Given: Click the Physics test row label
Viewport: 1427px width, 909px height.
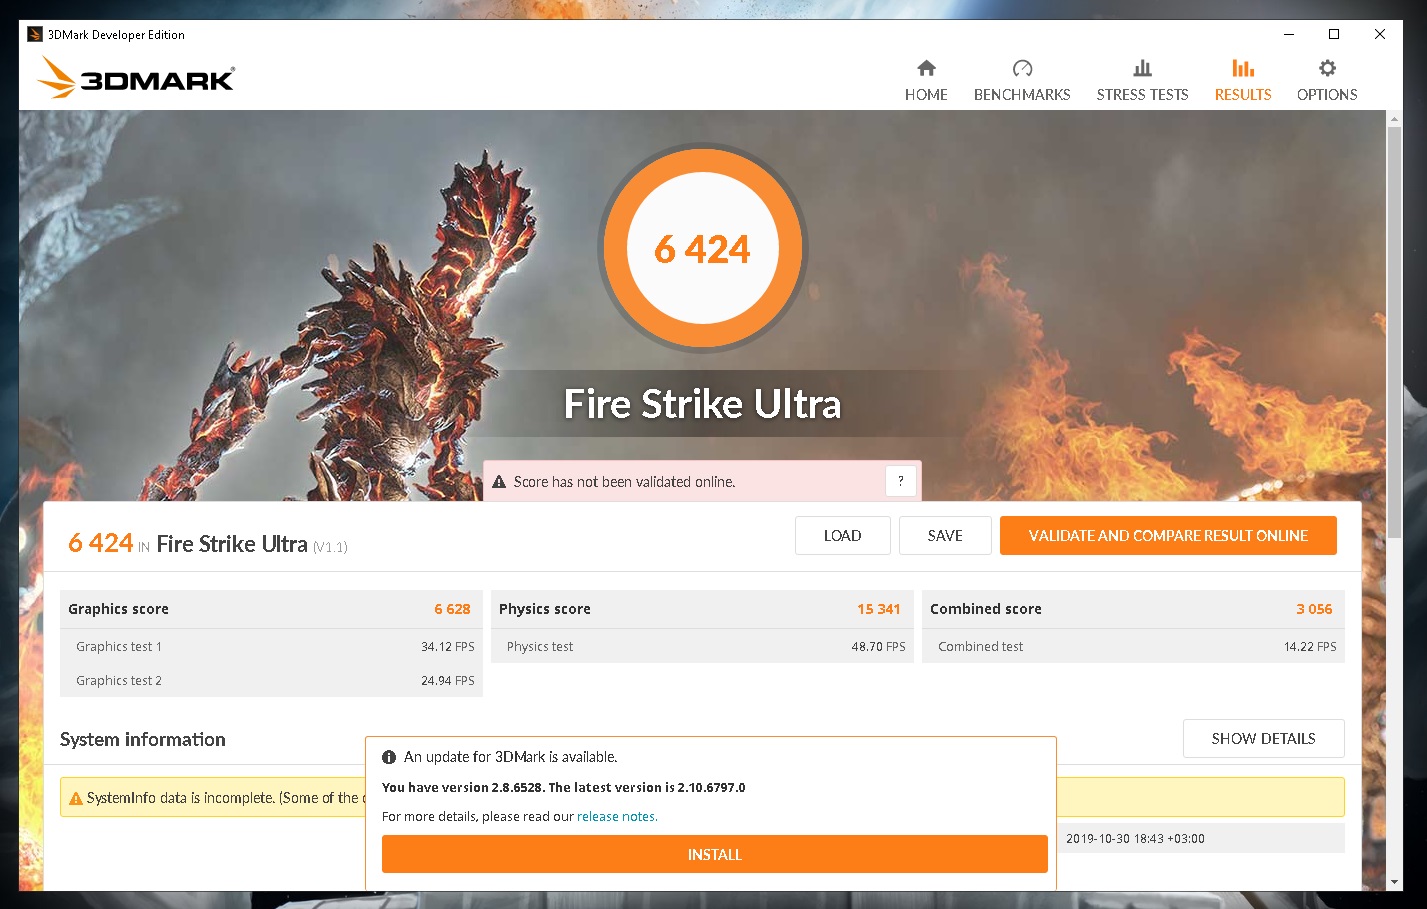Looking at the screenshot, I should [540, 647].
